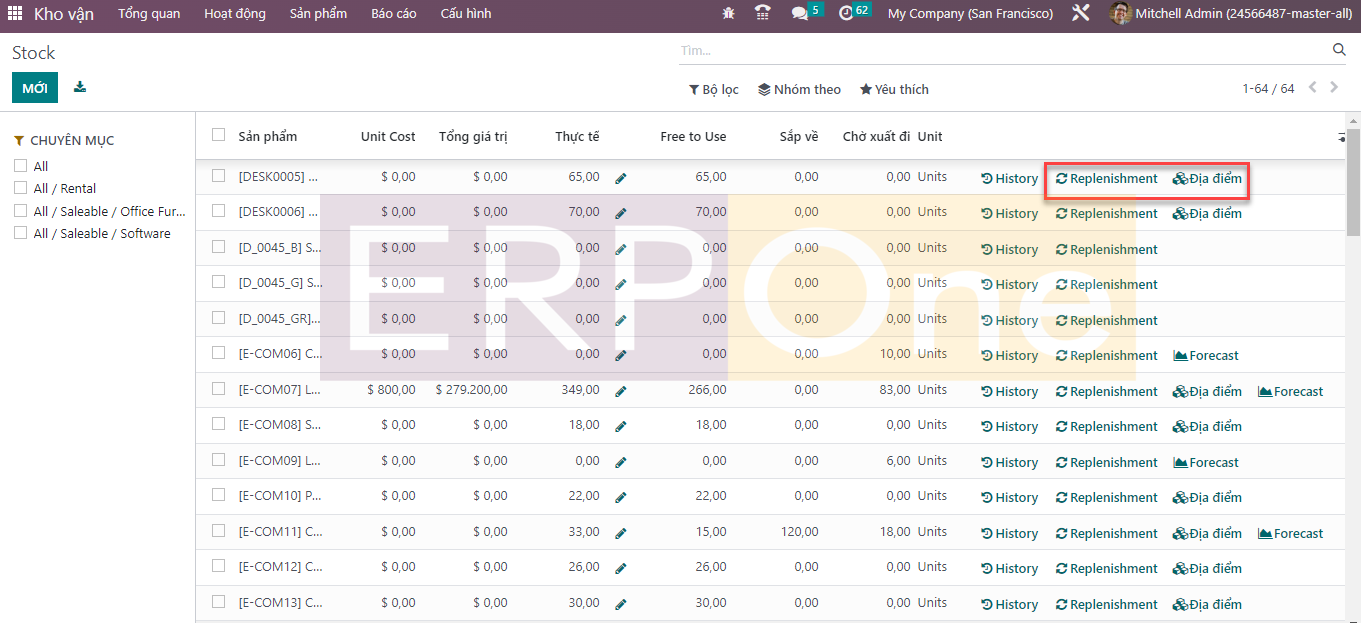
Task: Click the MỚI button
Action: 35,88
